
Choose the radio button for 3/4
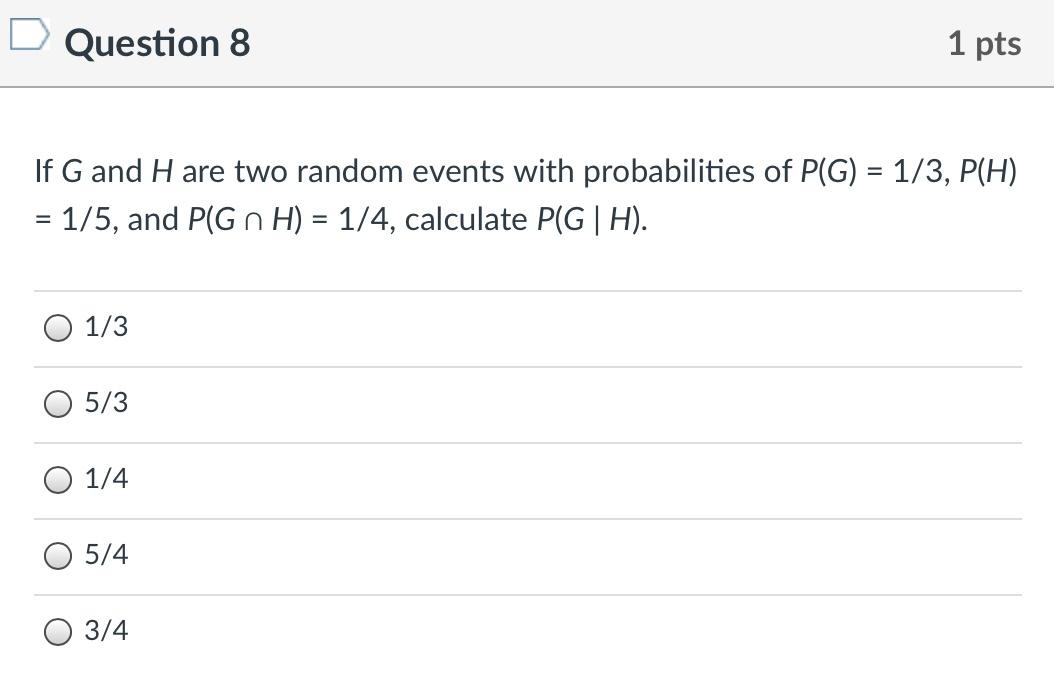pyautogui.click(x=58, y=631)
